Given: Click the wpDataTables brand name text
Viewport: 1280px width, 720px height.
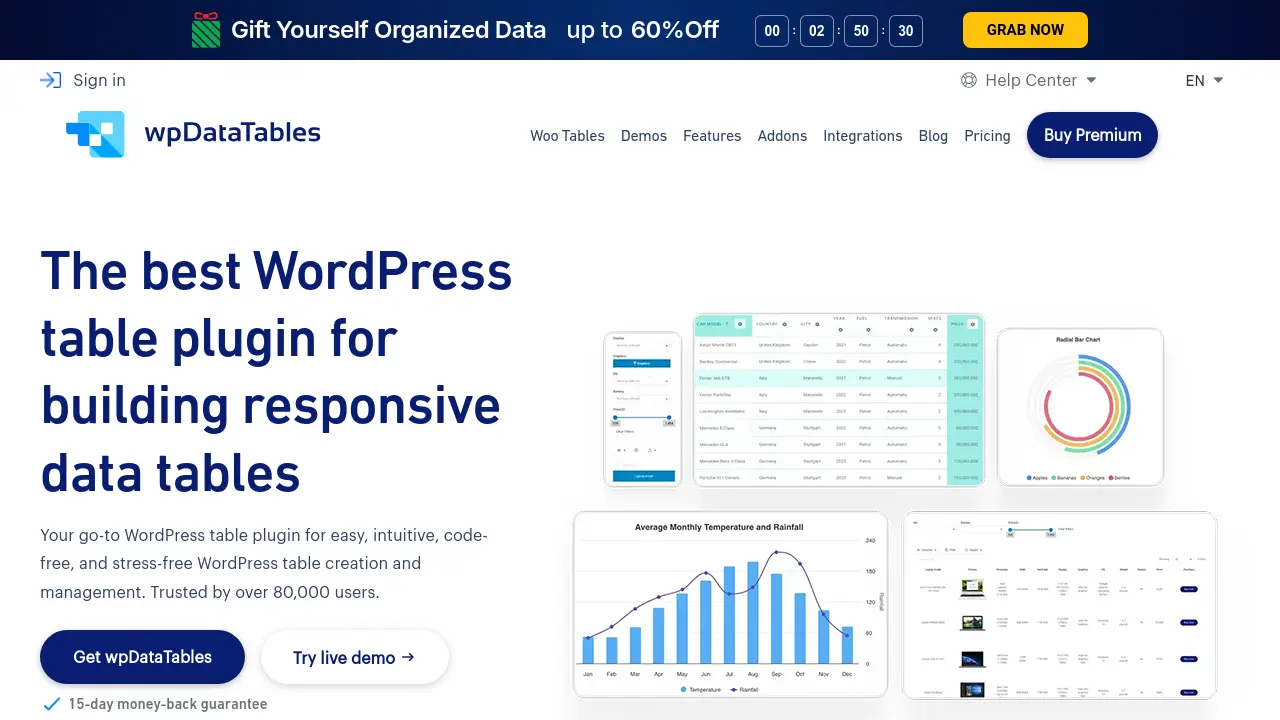Looking at the screenshot, I should [x=232, y=132].
